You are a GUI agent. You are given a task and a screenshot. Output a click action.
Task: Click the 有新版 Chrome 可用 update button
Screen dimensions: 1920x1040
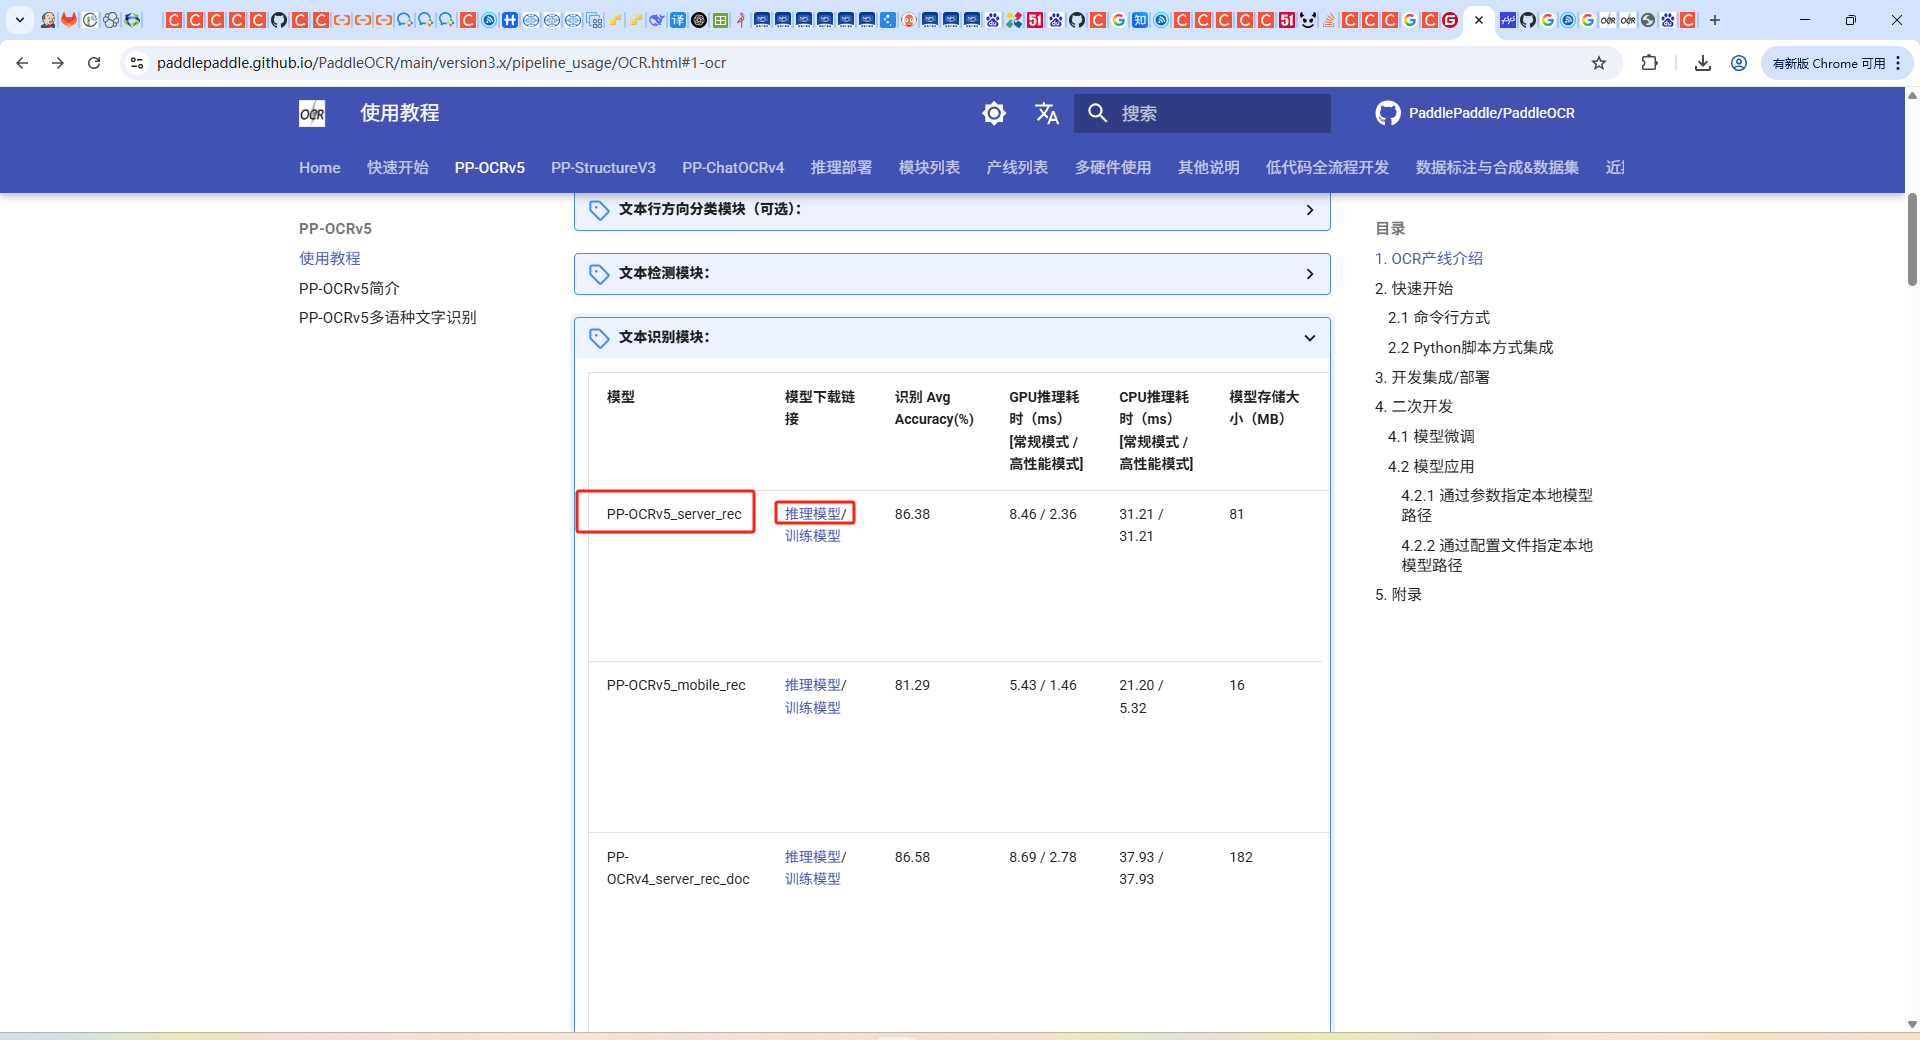1836,63
